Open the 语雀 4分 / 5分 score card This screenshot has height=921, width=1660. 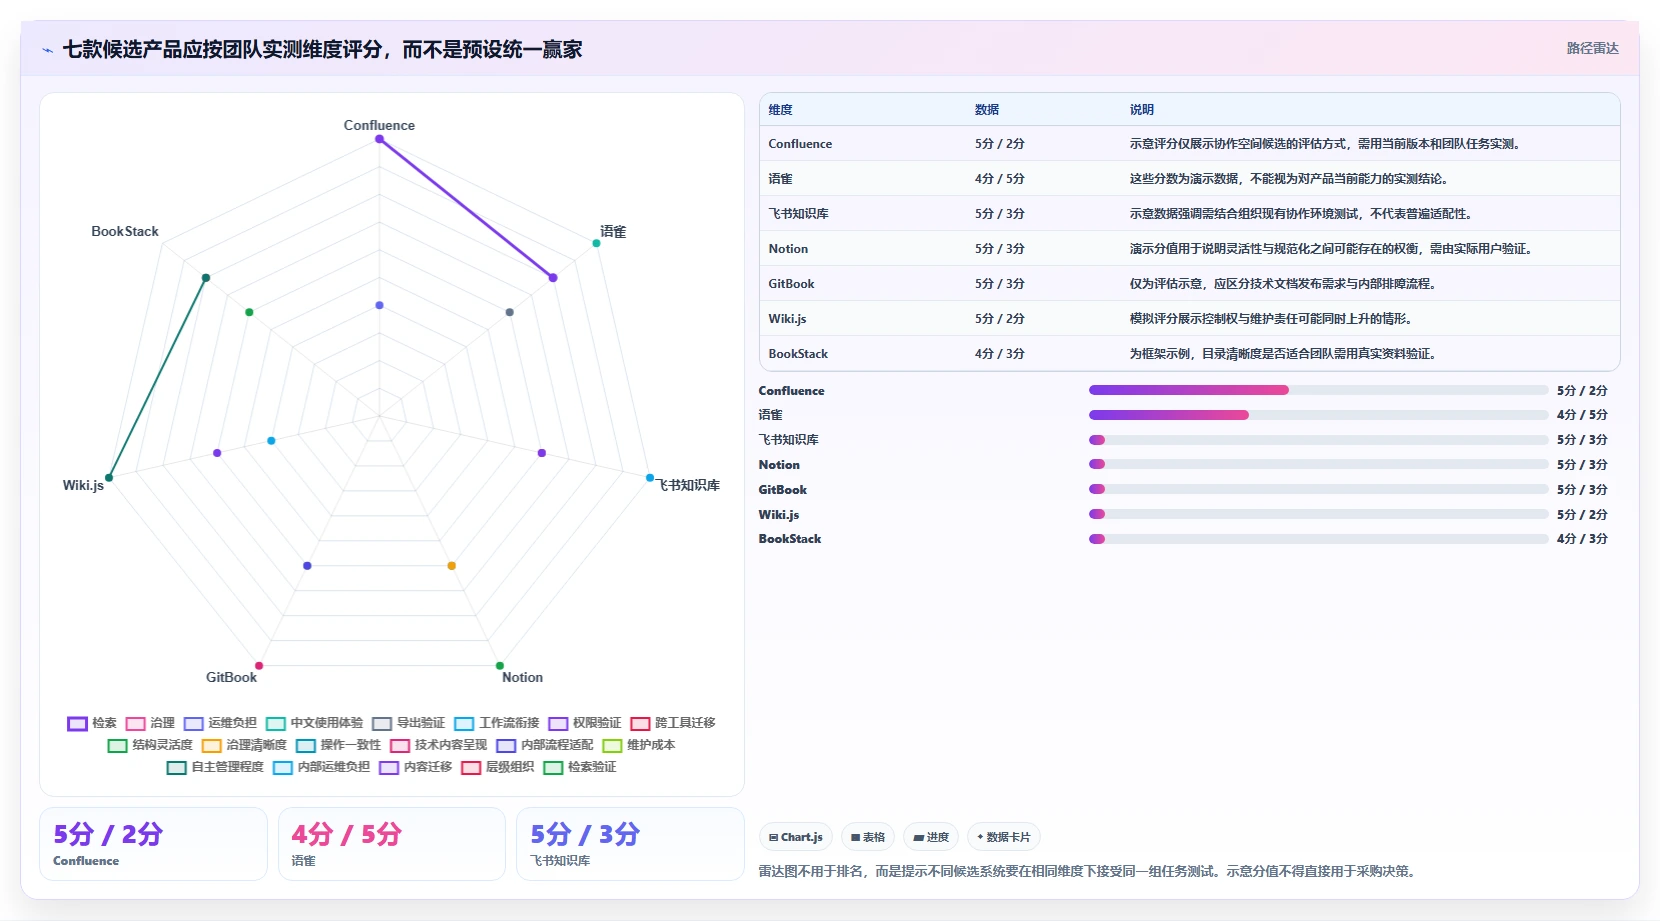392,844
